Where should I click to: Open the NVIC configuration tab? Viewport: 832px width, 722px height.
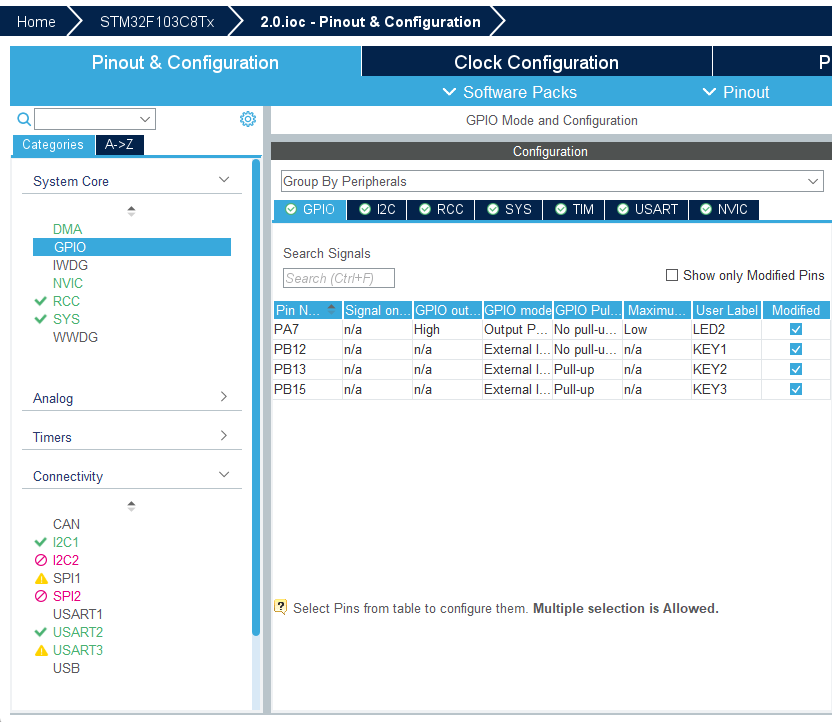tap(724, 210)
